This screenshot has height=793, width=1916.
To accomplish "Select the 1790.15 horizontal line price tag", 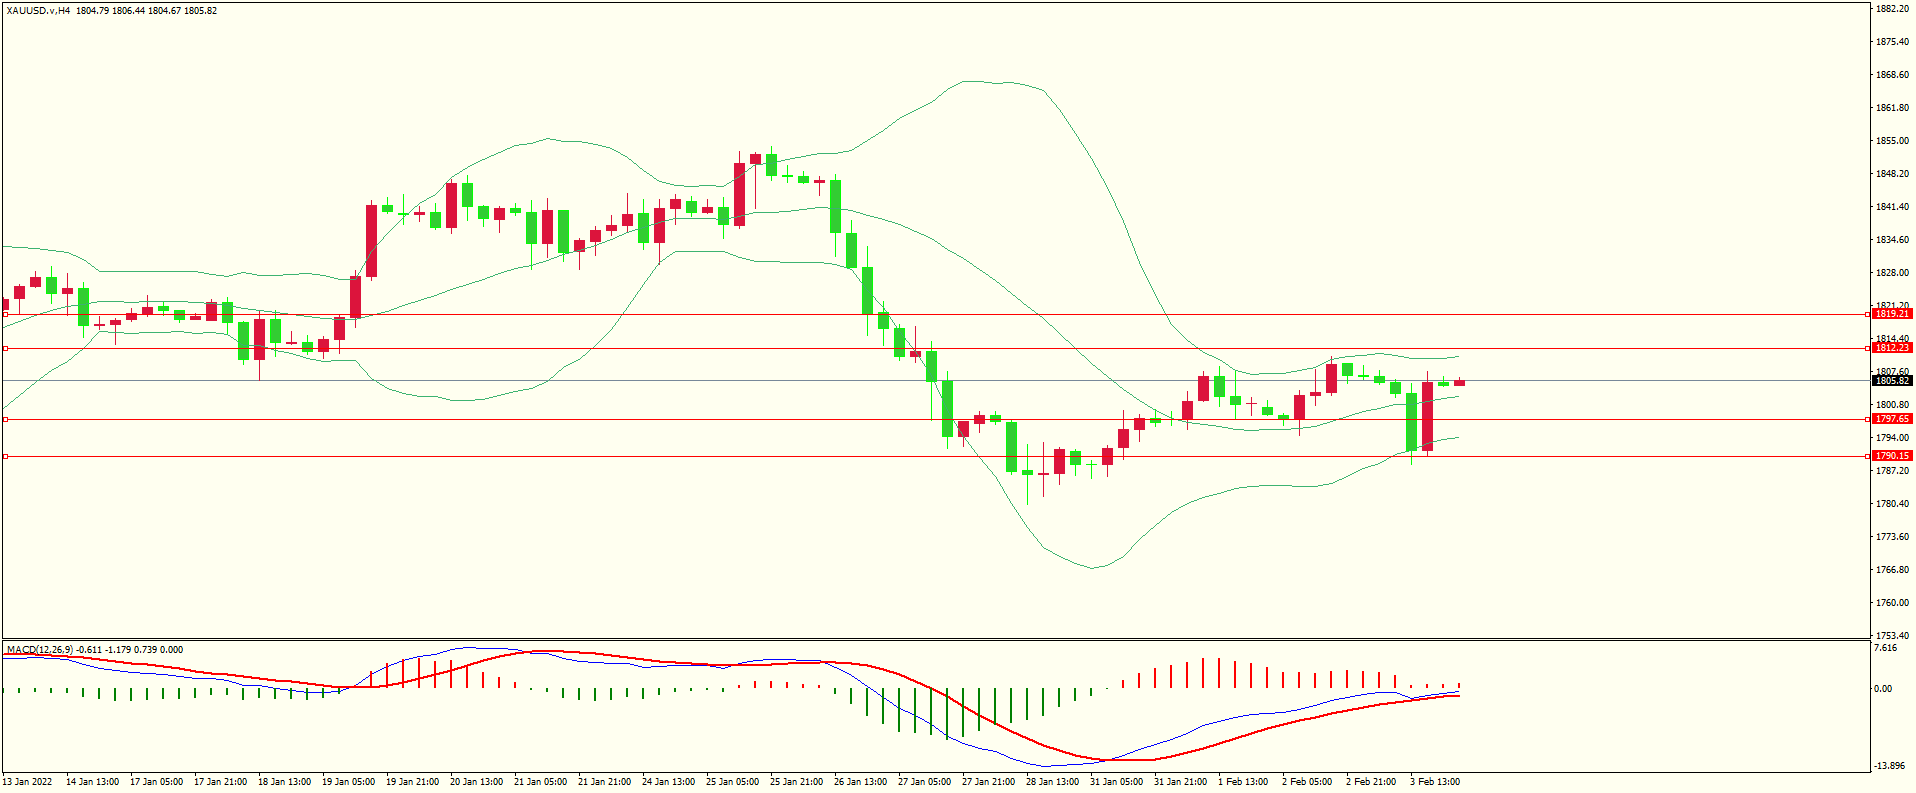I will [1892, 456].
